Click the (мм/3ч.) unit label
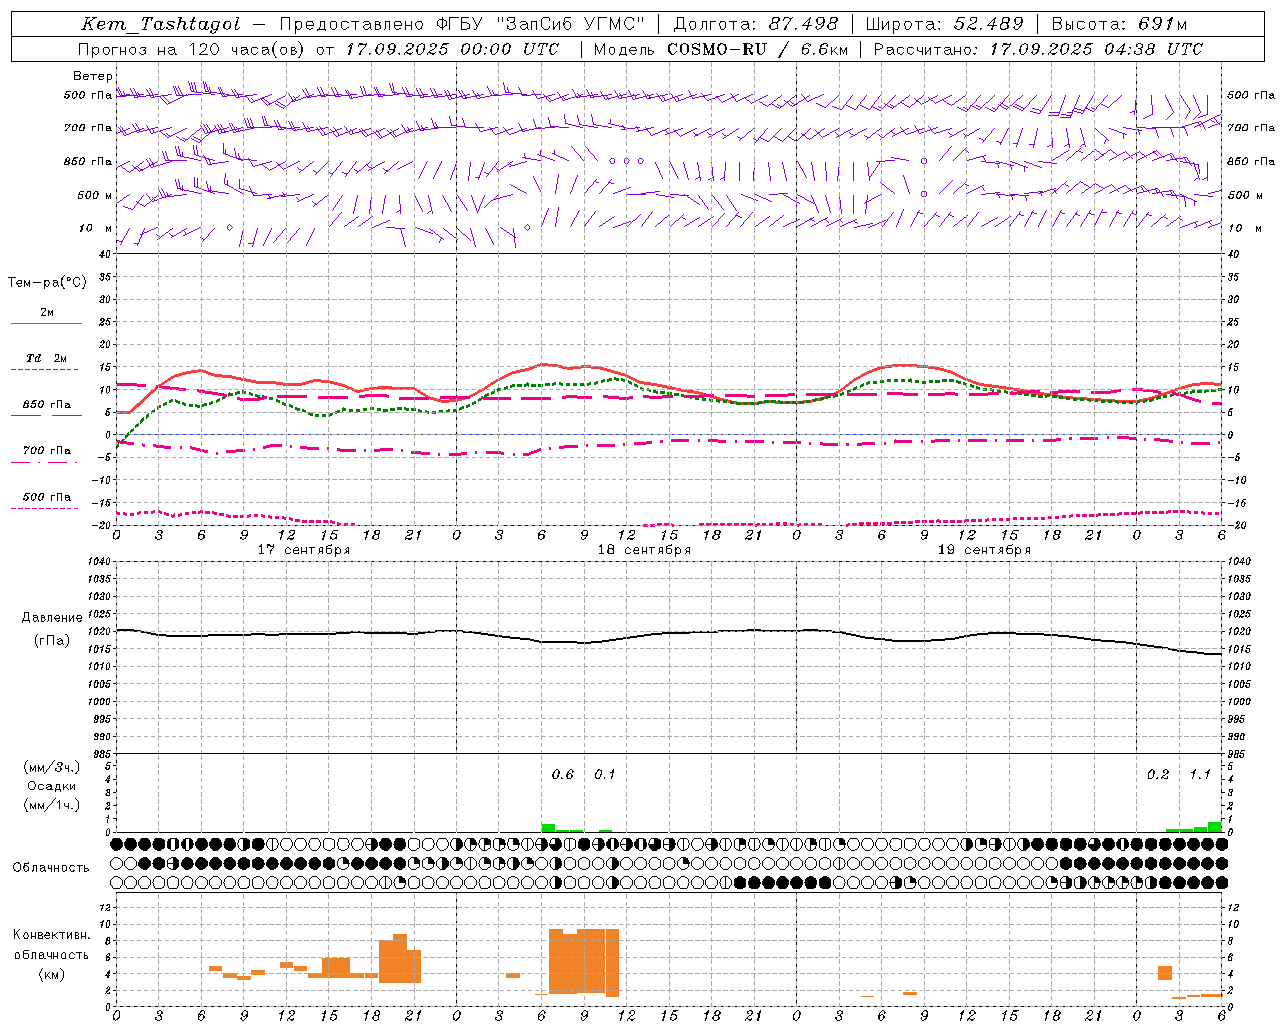Viewport: 1280px width, 1024px height. pos(51,767)
